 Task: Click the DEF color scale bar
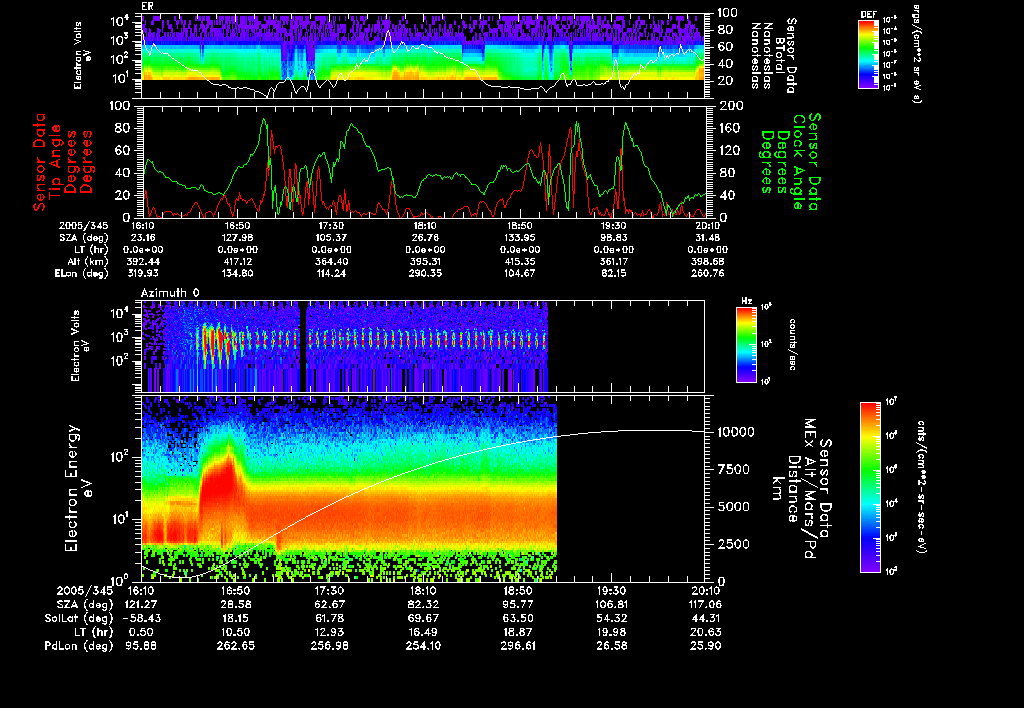(x=868, y=54)
